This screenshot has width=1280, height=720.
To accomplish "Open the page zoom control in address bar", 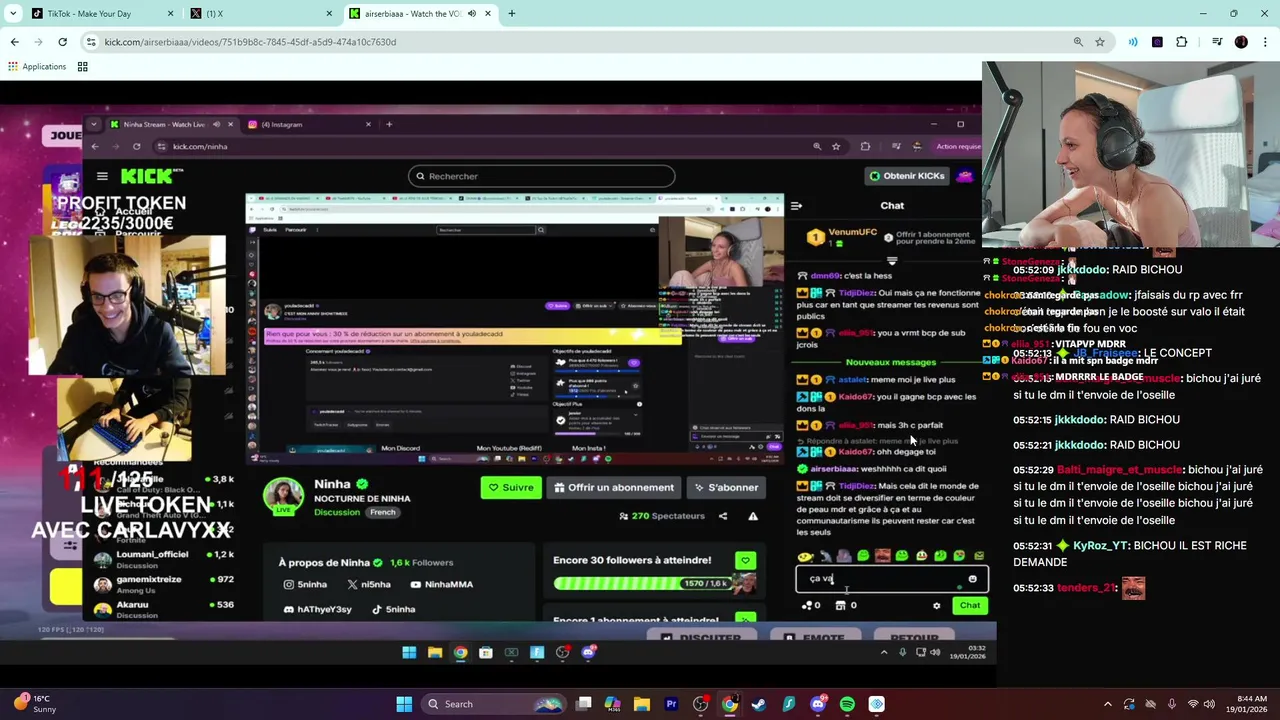I will 1078,42.
